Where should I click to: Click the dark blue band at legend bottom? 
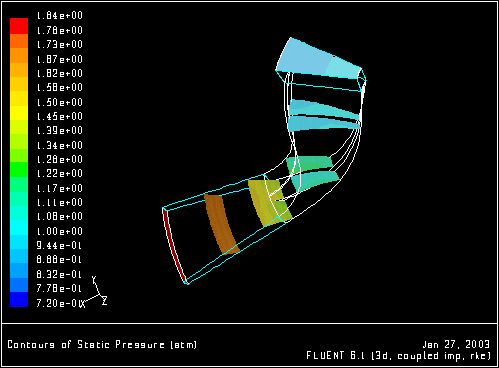[19, 300]
